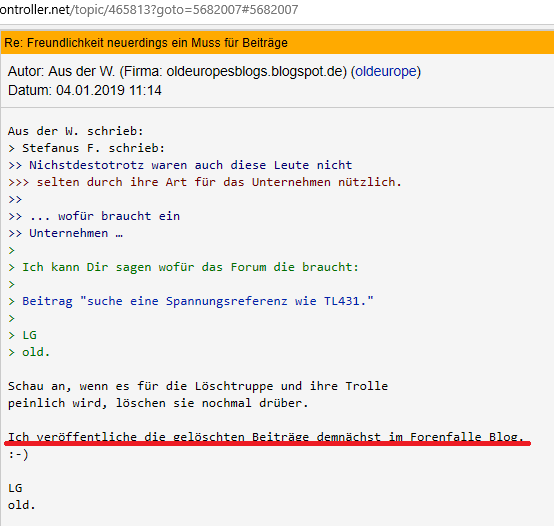The height and width of the screenshot is (526, 554).
Task: Click the Datum 04.01.2019 11:14 line
Action: tap(84, 90)
